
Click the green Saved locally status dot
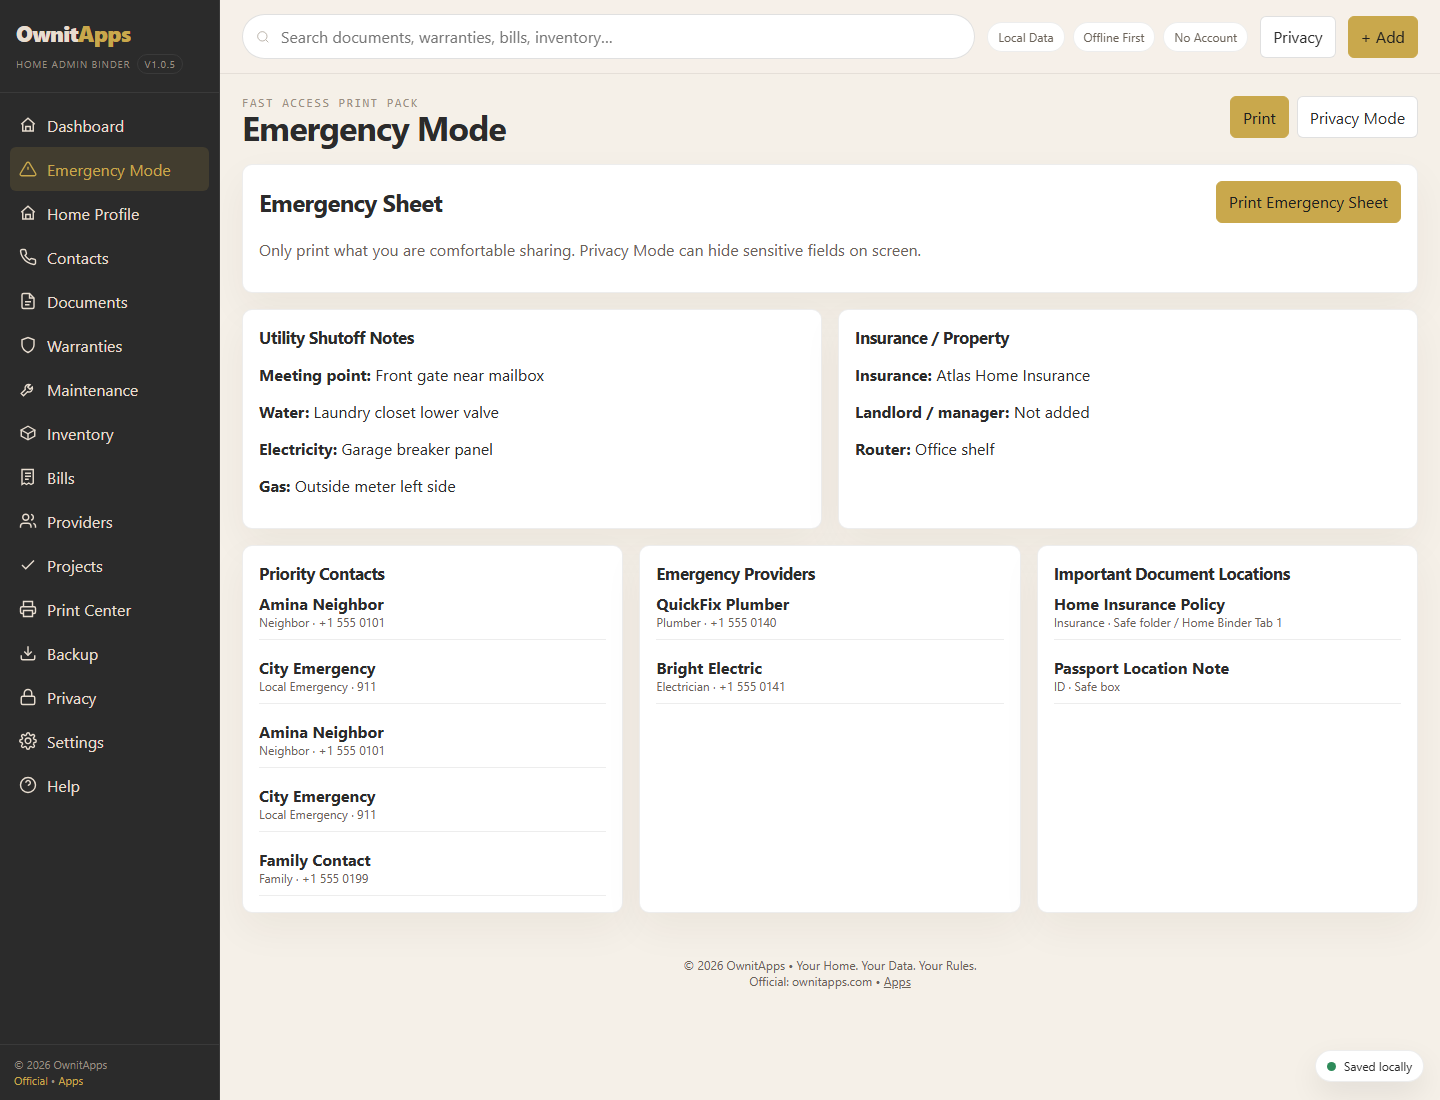click(x=1331, y=1067)
